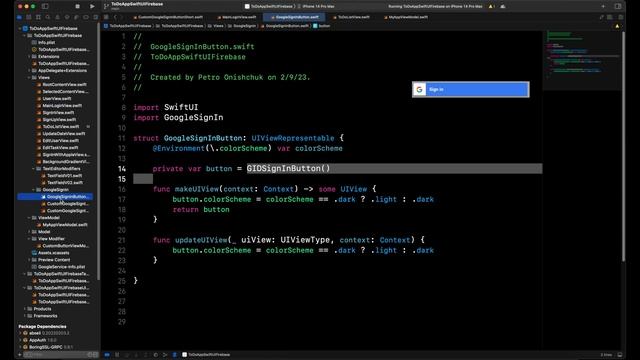Select GoogleSignInButton file in navigator
The image size is (640, 360).
coord(55,197)
